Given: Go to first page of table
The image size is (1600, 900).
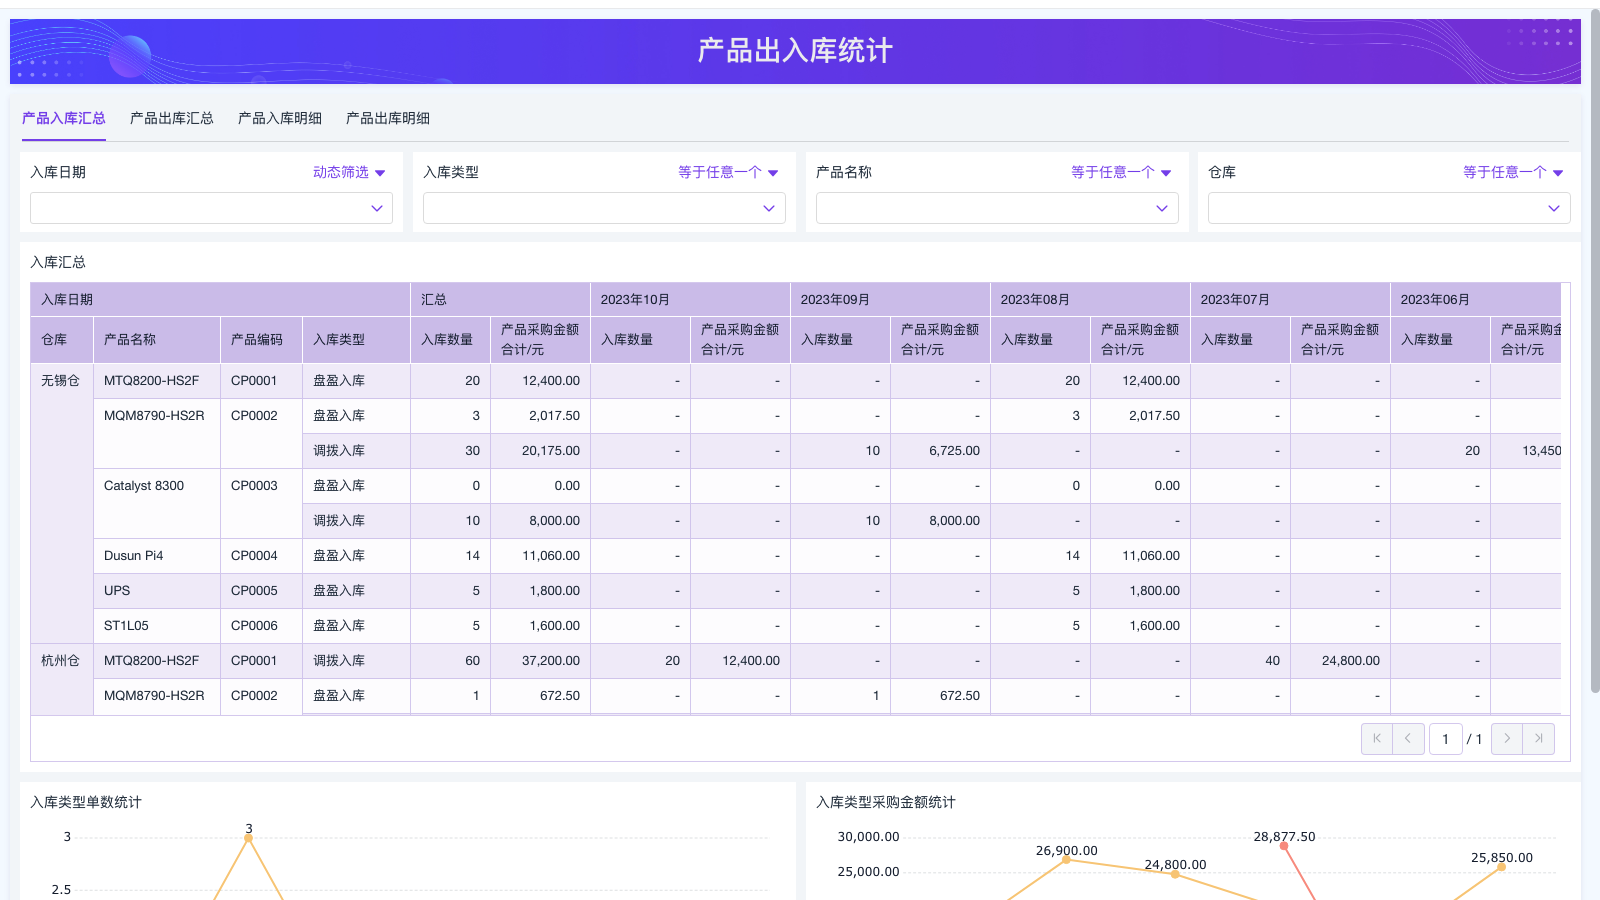Looking at the screenshot, I should 1377,739.
